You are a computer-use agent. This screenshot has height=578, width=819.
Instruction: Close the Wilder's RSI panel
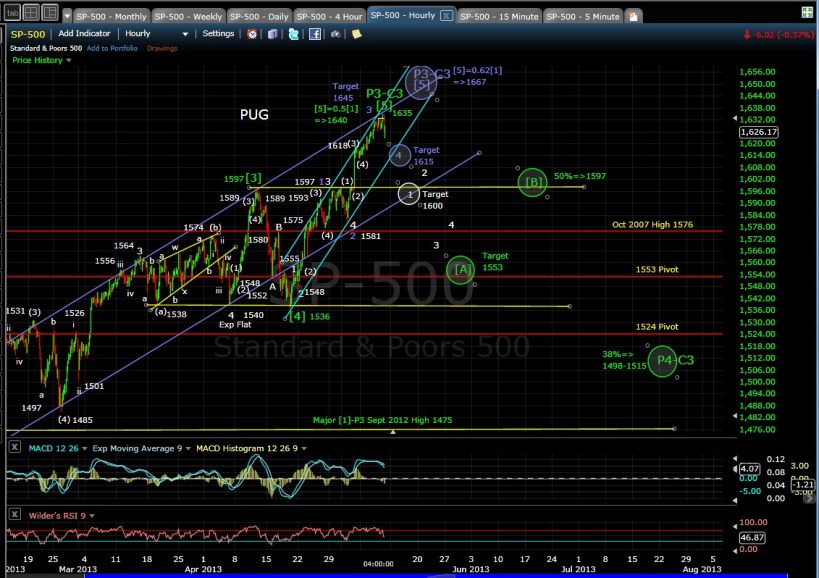coord(15,514)
